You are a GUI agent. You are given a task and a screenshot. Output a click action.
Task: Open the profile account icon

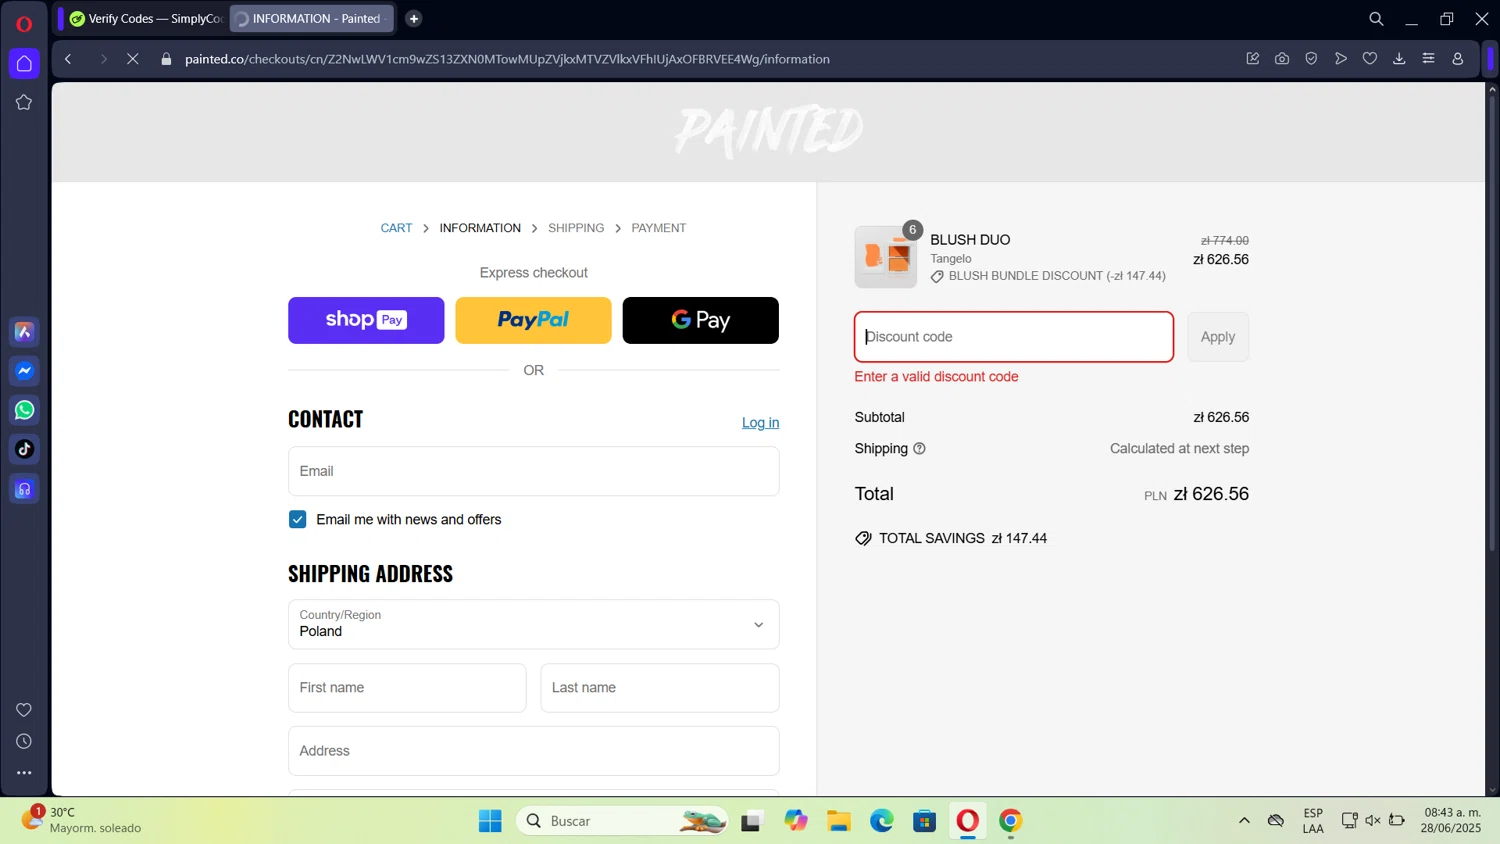click(1458, 59)
